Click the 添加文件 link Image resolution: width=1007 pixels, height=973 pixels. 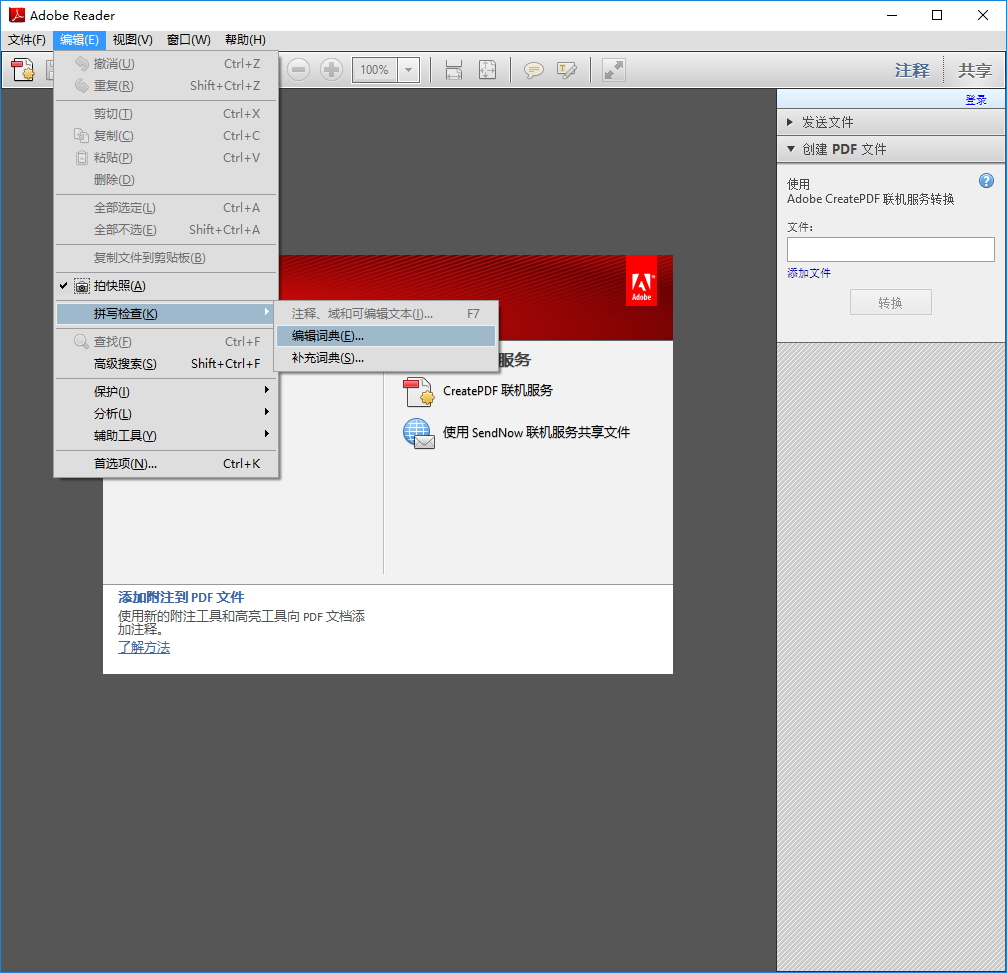(809, 273)
